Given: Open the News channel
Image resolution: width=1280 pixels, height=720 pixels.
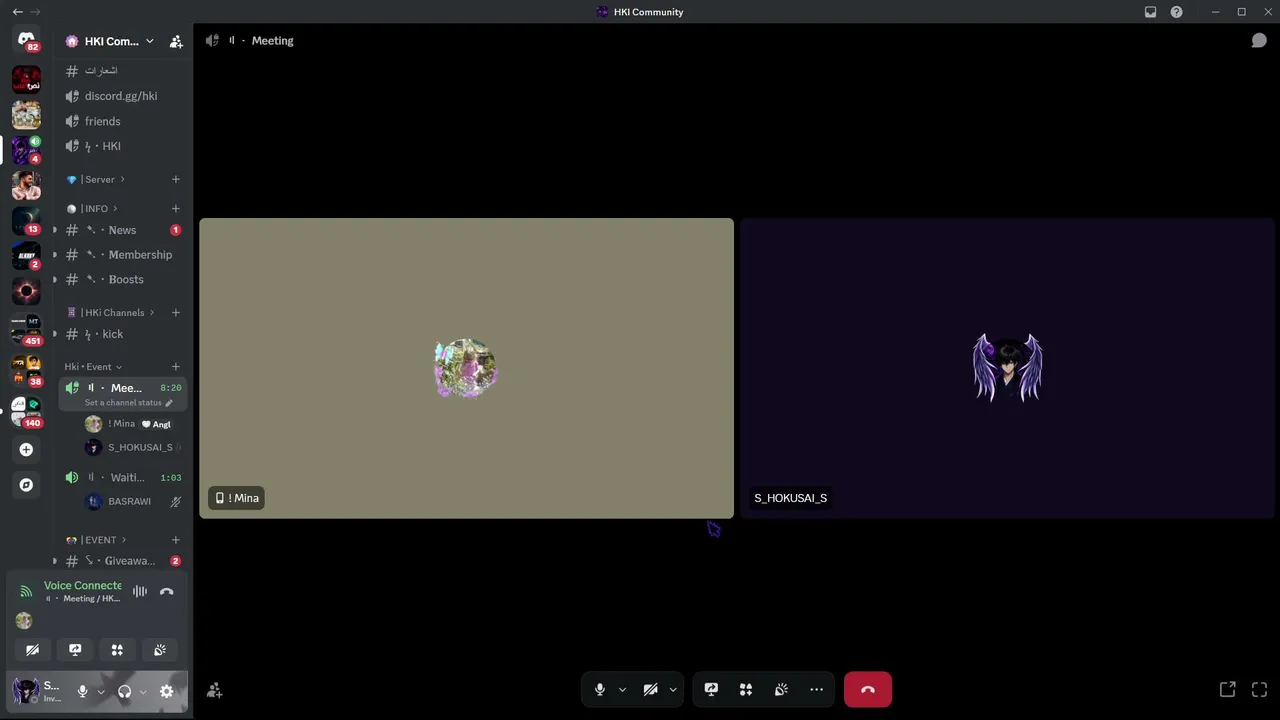Looking at the screenshot, I should click(x=123, y=230).
